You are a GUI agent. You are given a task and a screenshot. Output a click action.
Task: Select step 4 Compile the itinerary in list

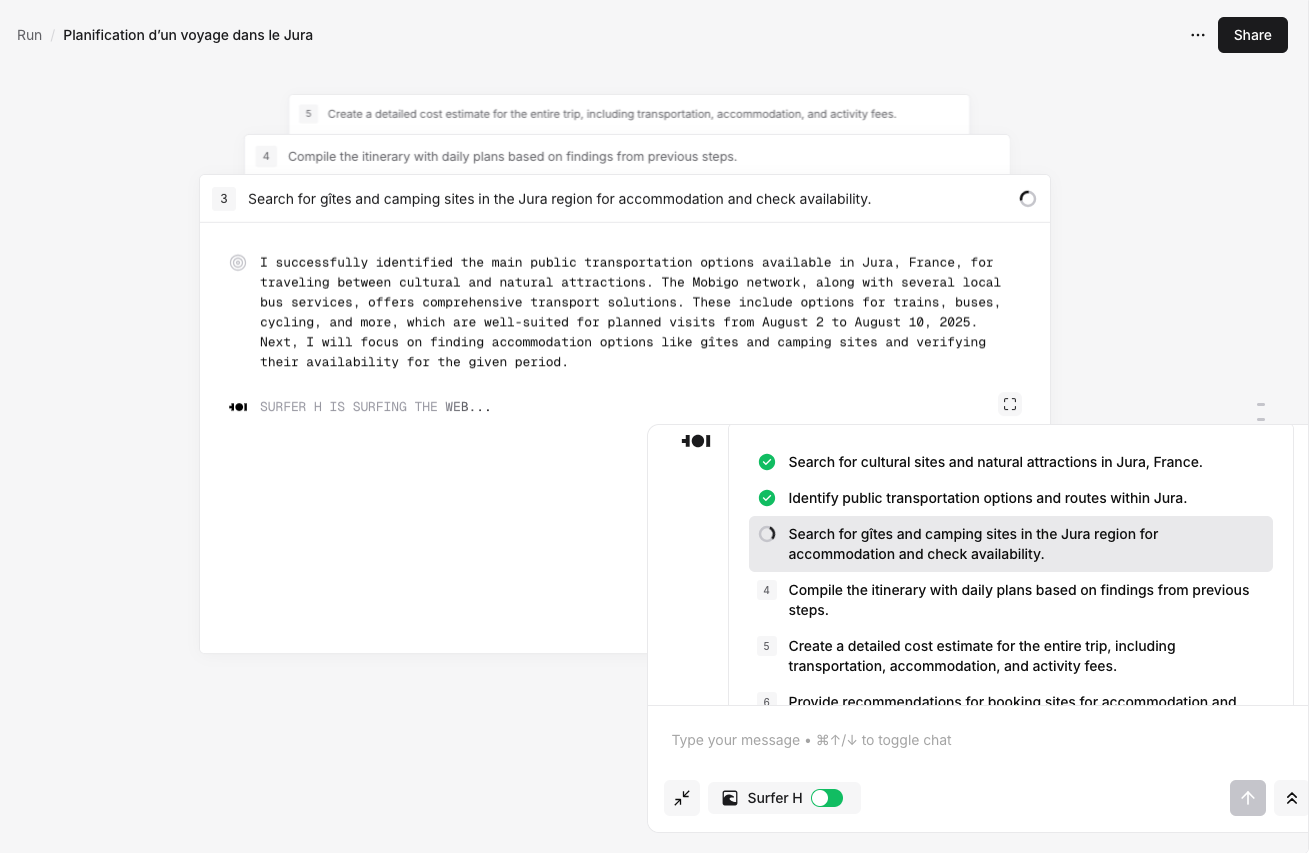1018,600
